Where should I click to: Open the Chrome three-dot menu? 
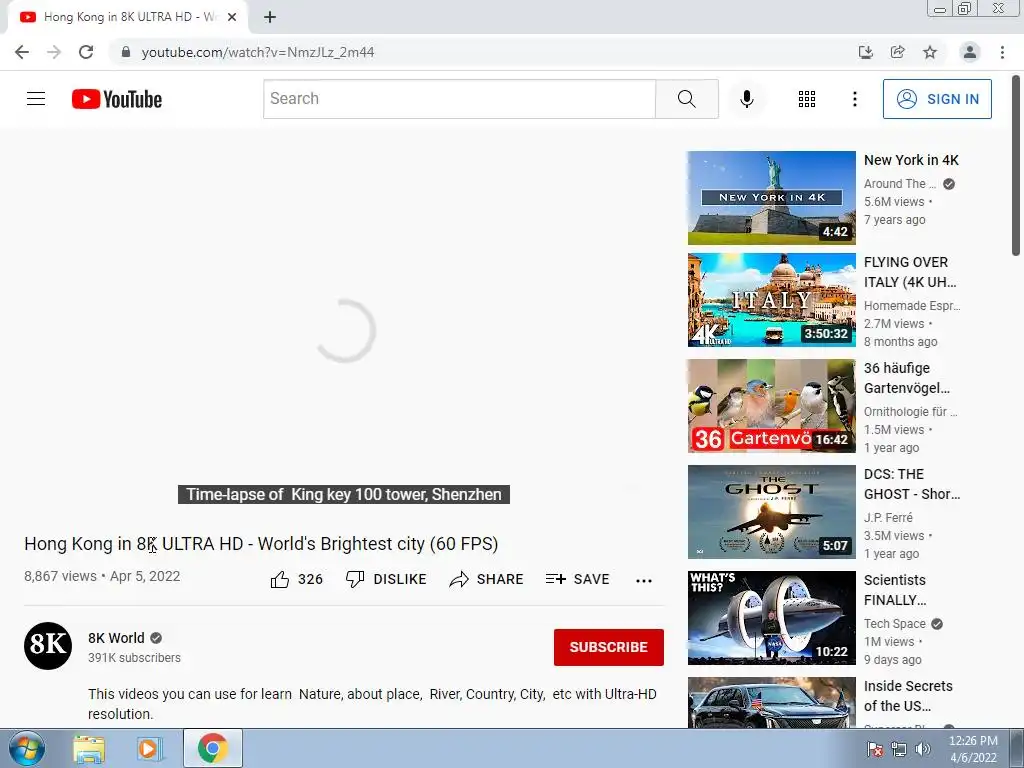(x=1002, y=52)
